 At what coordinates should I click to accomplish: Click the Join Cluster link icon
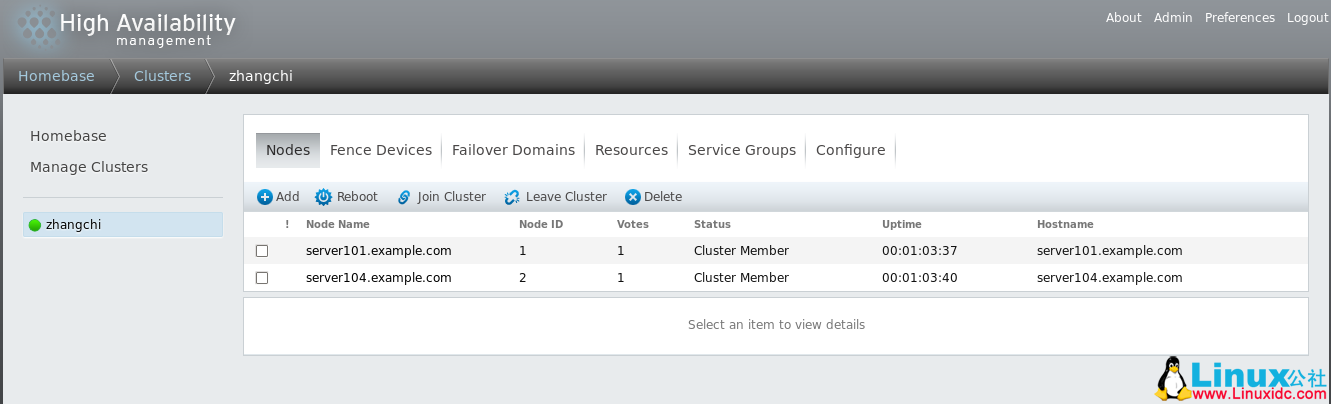pos(404,197)
